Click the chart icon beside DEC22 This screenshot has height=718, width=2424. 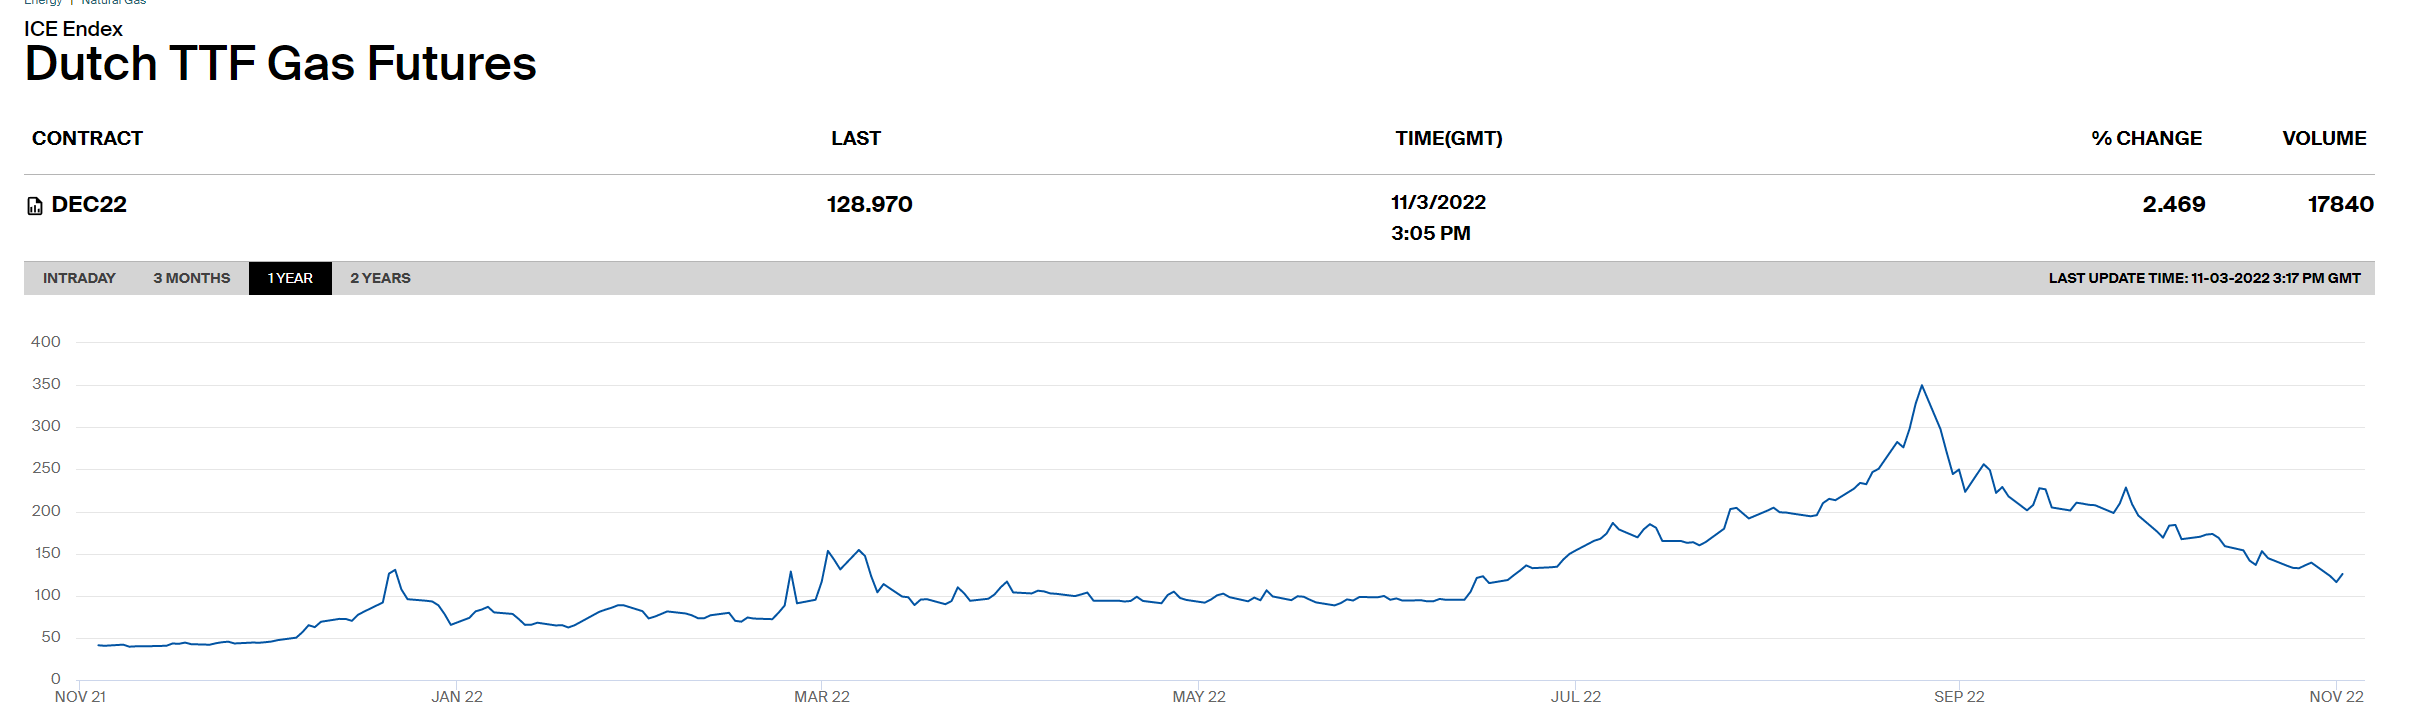point(35,206)
